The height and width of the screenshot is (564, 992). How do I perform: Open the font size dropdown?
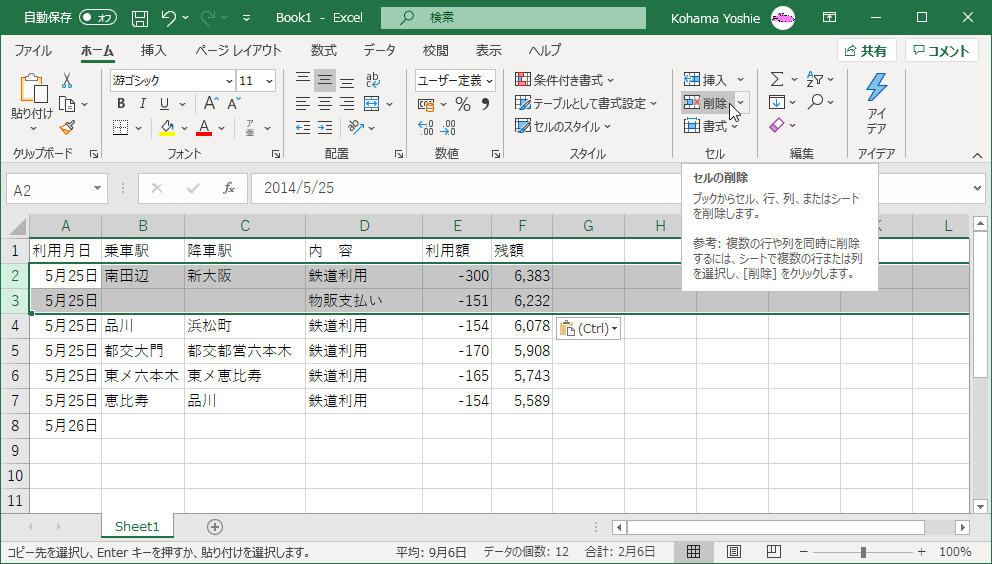click(270, 81)
